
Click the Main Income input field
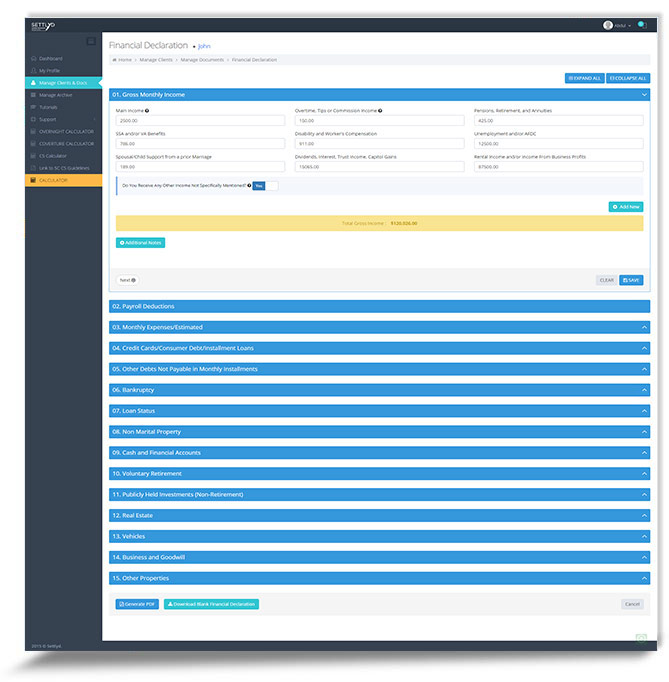point(200,121)
